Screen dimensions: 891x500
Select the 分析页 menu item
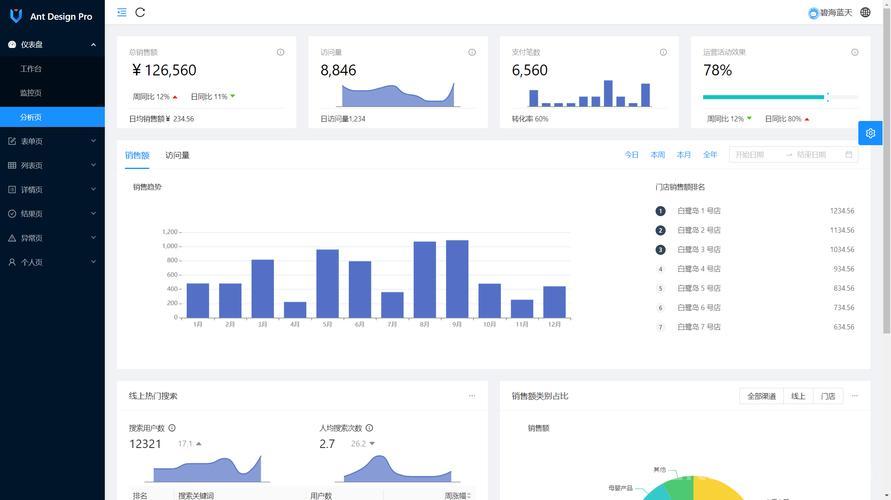tap(52, 117)
